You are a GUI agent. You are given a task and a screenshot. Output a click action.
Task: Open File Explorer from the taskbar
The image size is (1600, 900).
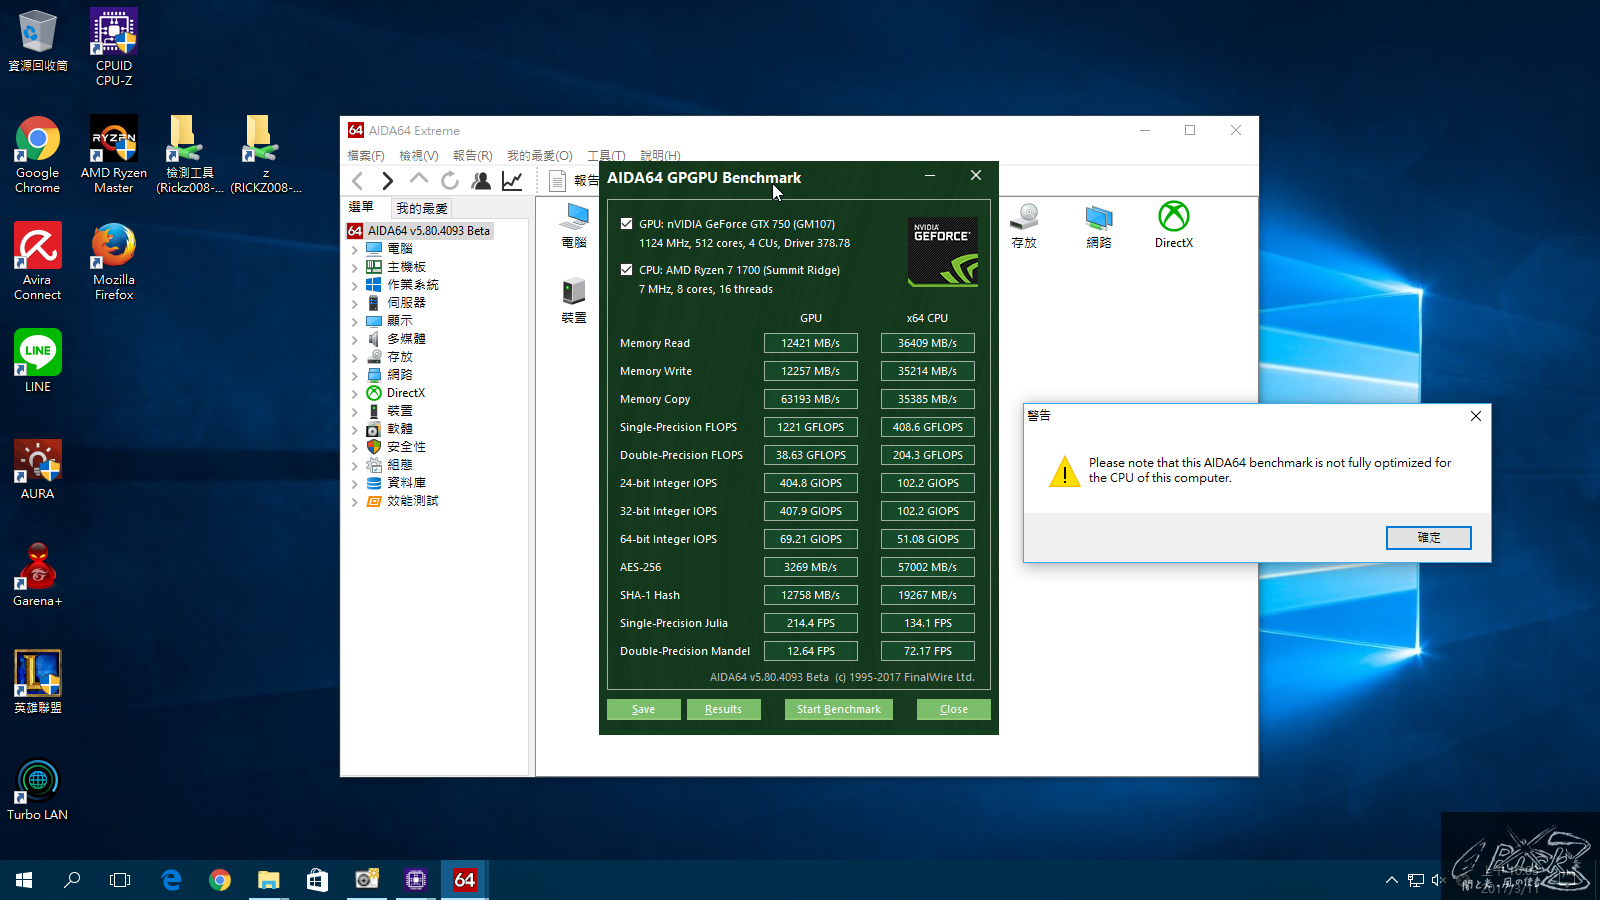(269, 880)
